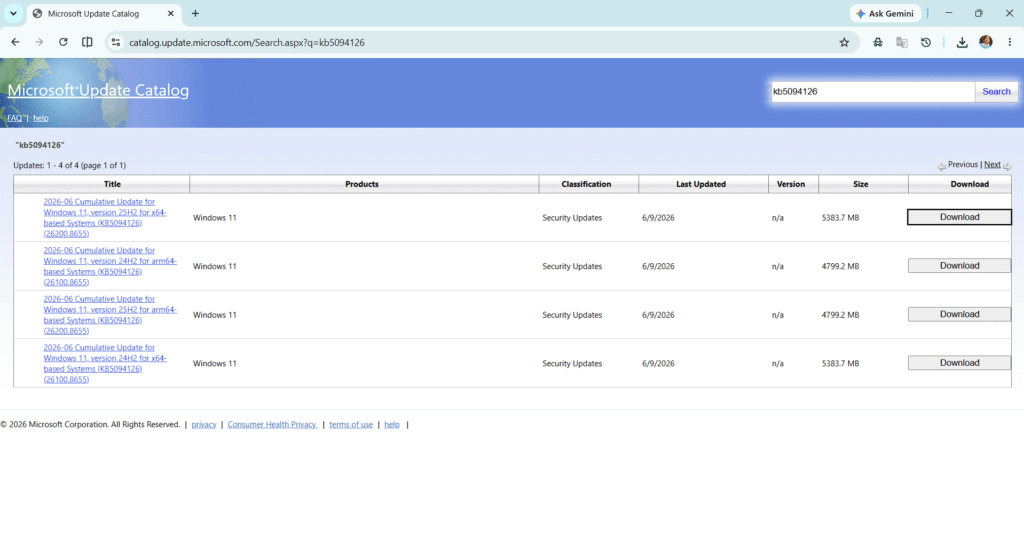This screenshot has width=1024, height=542.
Task: Open history clock icon in toolbar
Action: pos(926,42)
